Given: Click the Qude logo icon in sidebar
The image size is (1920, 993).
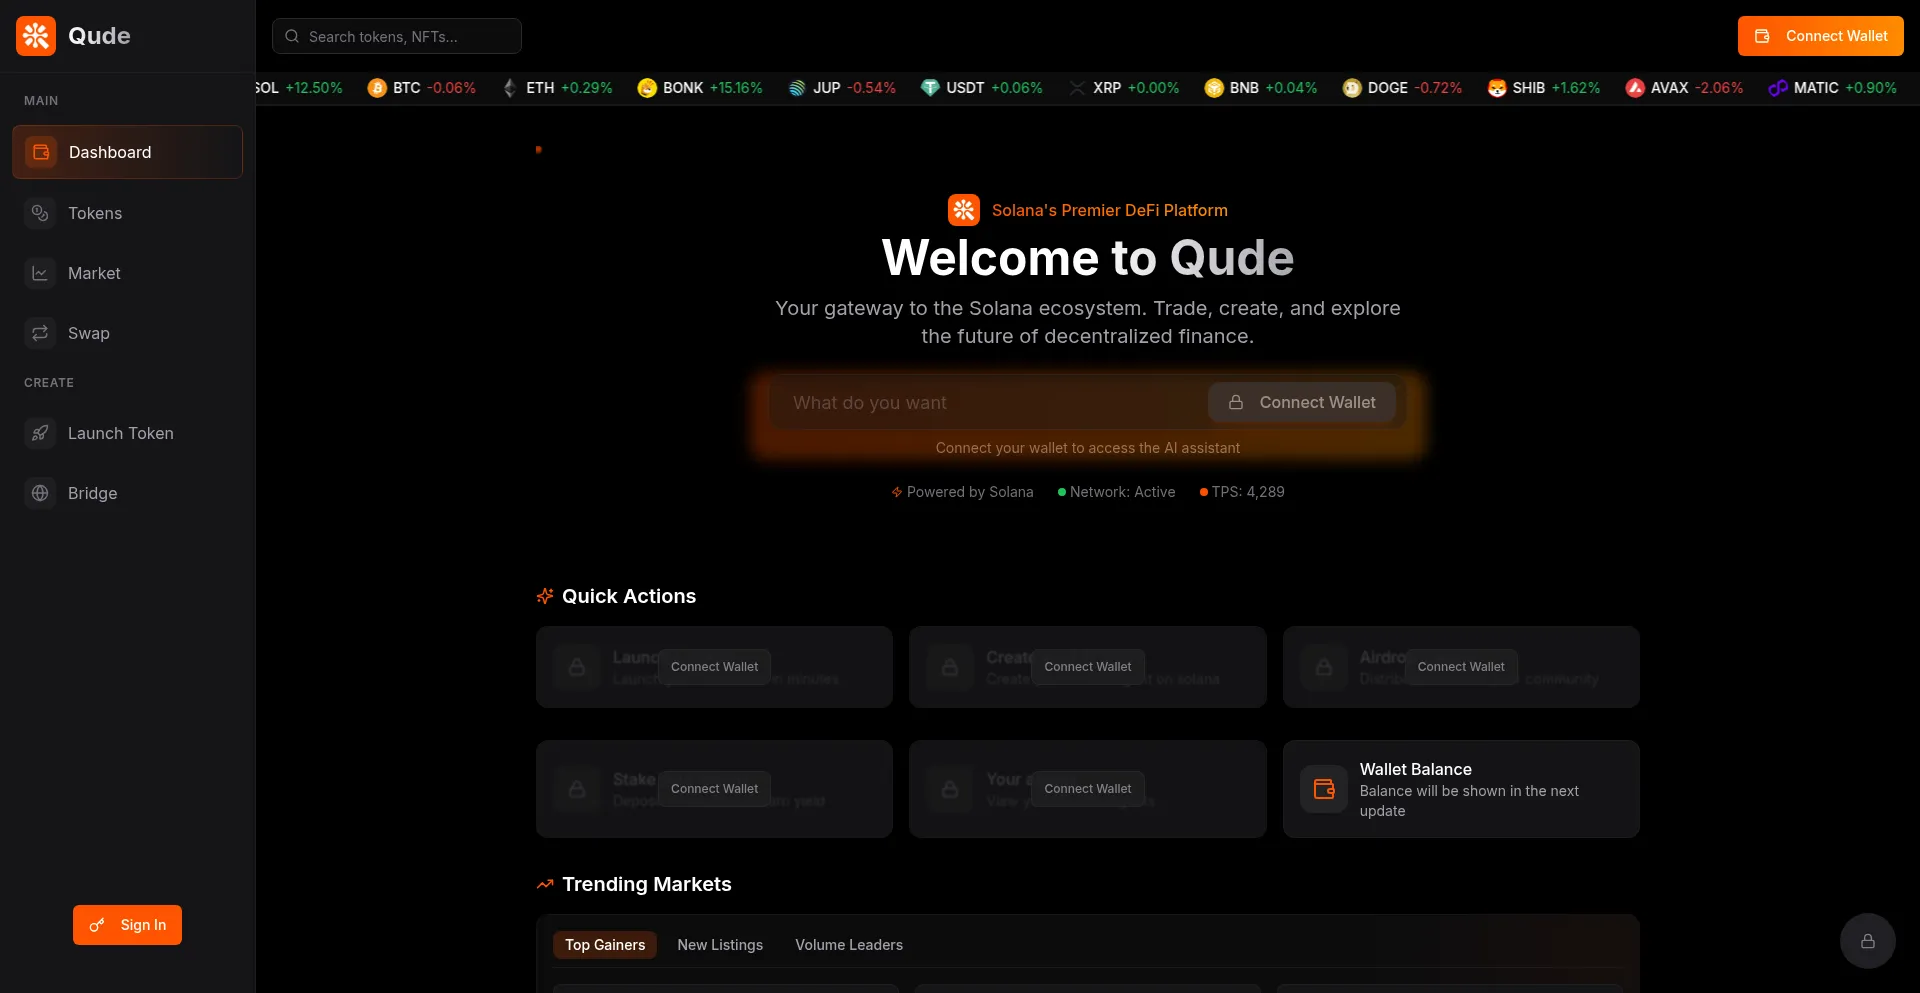Looking at the screenshot, I should pos(36,36).
